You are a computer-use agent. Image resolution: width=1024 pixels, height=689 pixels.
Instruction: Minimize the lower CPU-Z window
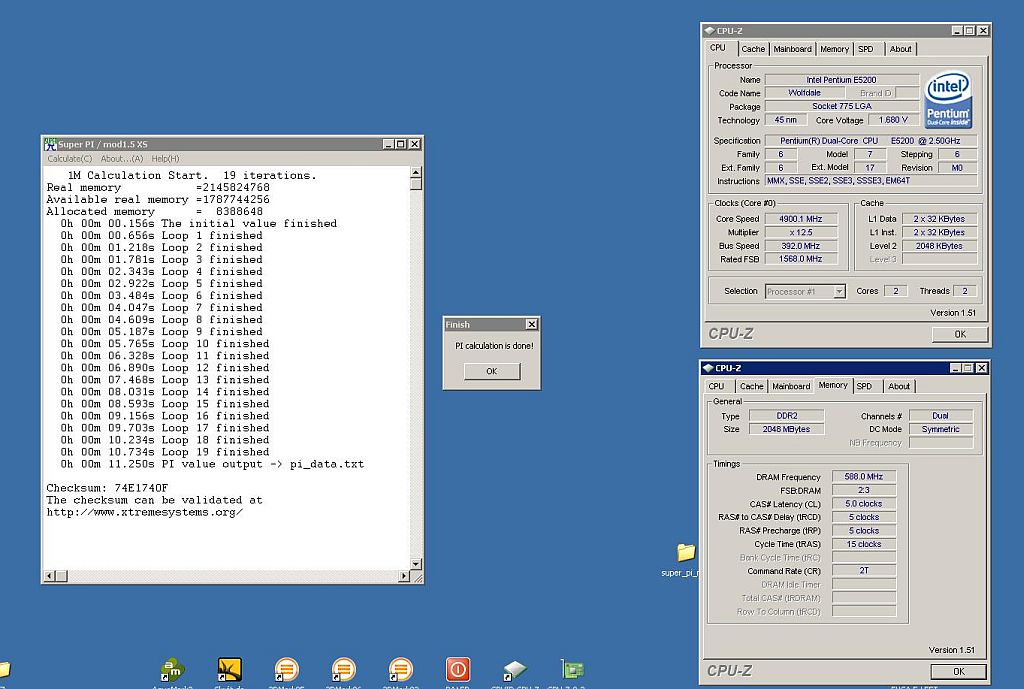click(x=955, y=368)
